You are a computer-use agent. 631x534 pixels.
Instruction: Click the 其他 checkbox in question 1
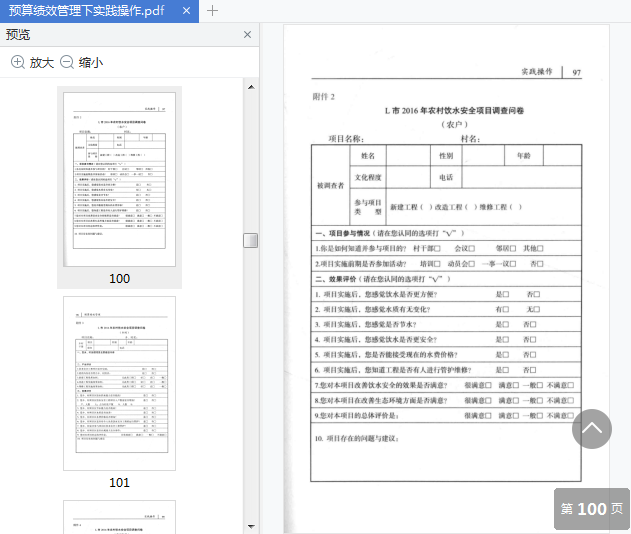tap(540, 249)
